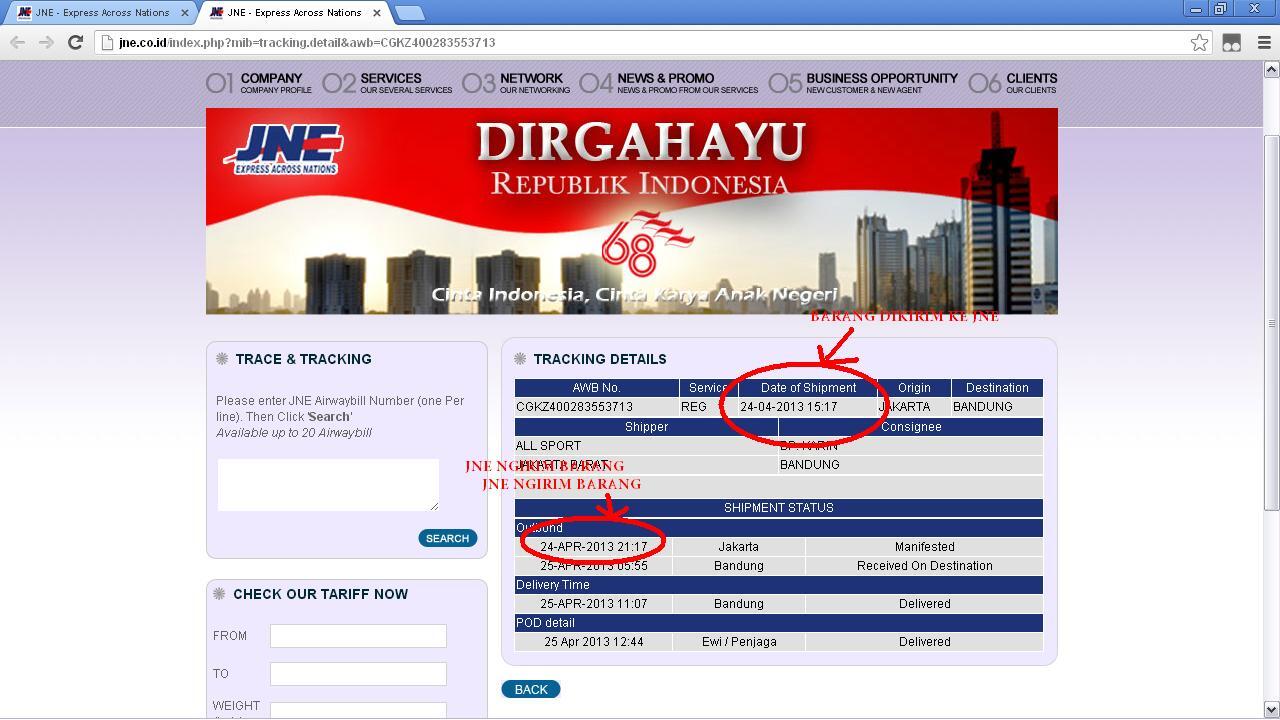Open the 05 Business Opportunity menu

(x=863, y=83)
